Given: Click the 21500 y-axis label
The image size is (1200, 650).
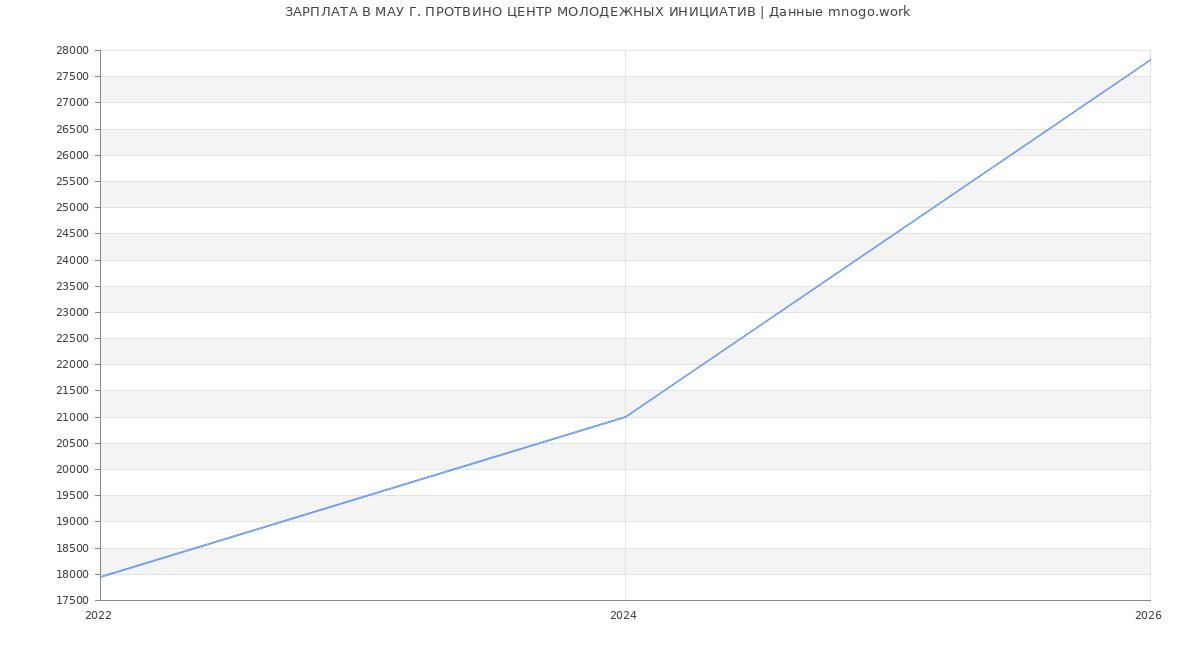Looking at the screenshot, I should click(x=72, y=391).
